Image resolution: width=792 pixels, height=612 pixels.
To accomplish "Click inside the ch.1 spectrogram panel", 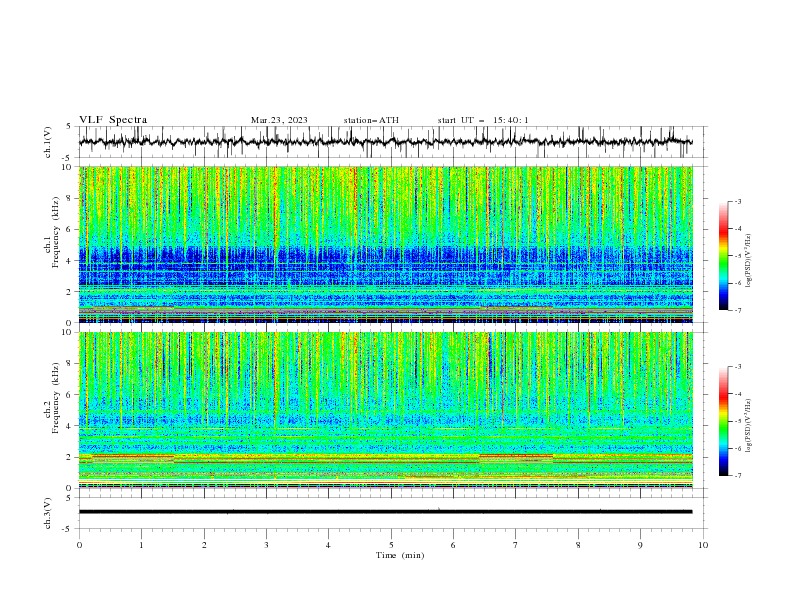I will pyautogui.click(x=386, y=244).
